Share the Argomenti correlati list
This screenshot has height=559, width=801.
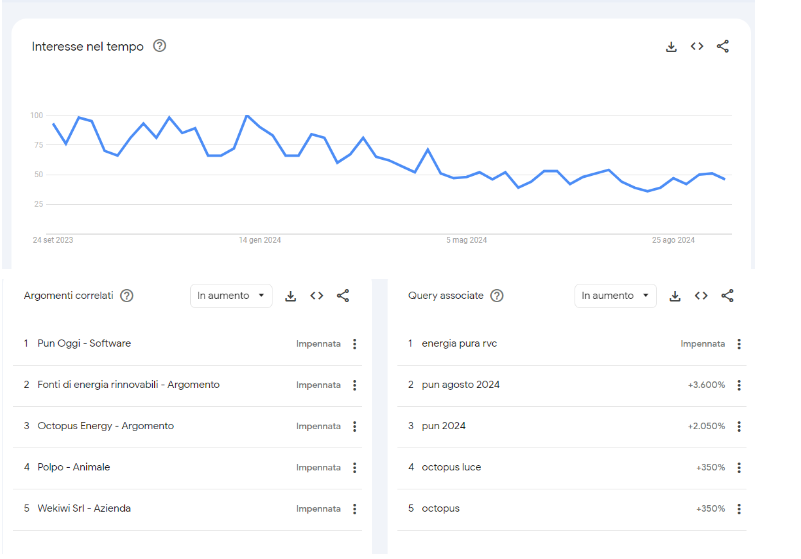(343, 296)
